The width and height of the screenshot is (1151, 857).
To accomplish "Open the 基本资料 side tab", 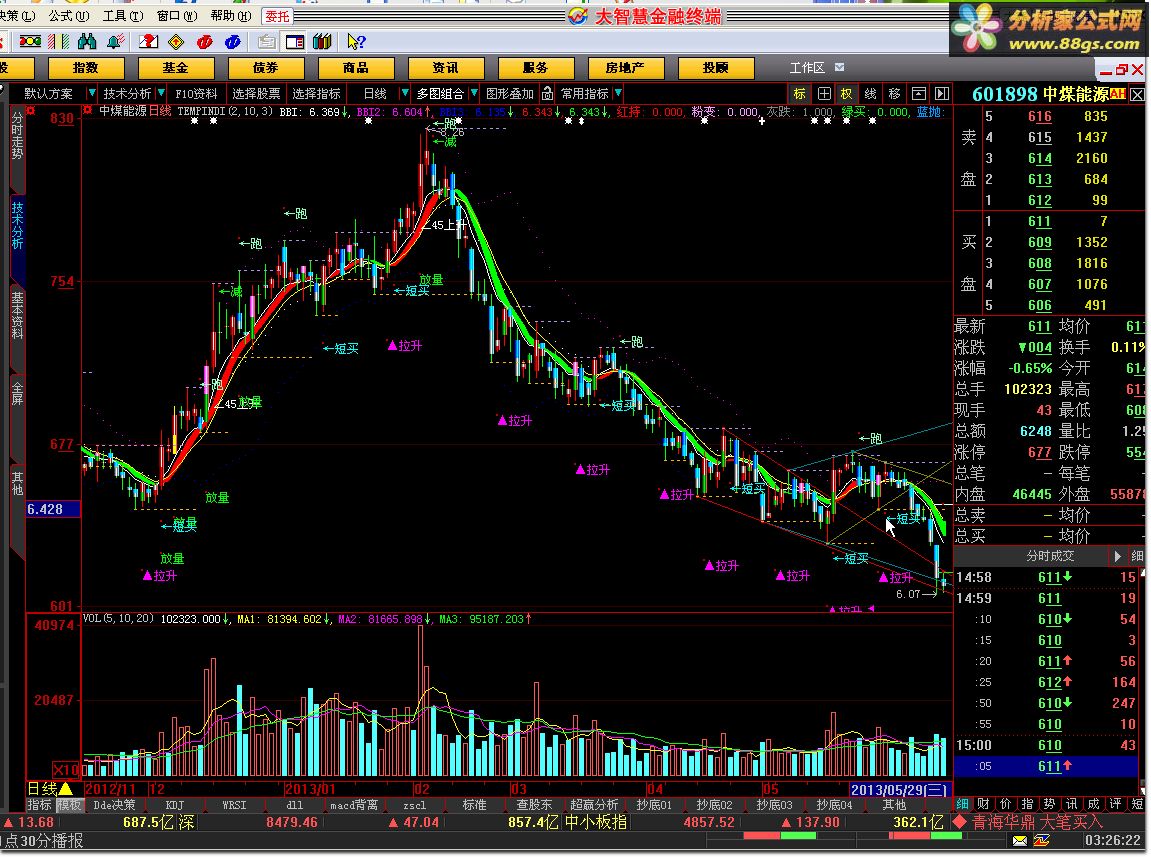I will (17, 316).
